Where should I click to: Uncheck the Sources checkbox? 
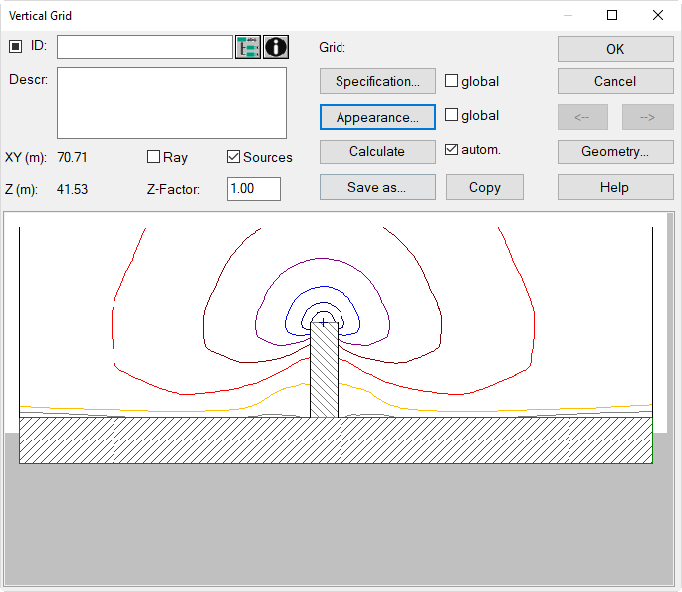[234, 157]
